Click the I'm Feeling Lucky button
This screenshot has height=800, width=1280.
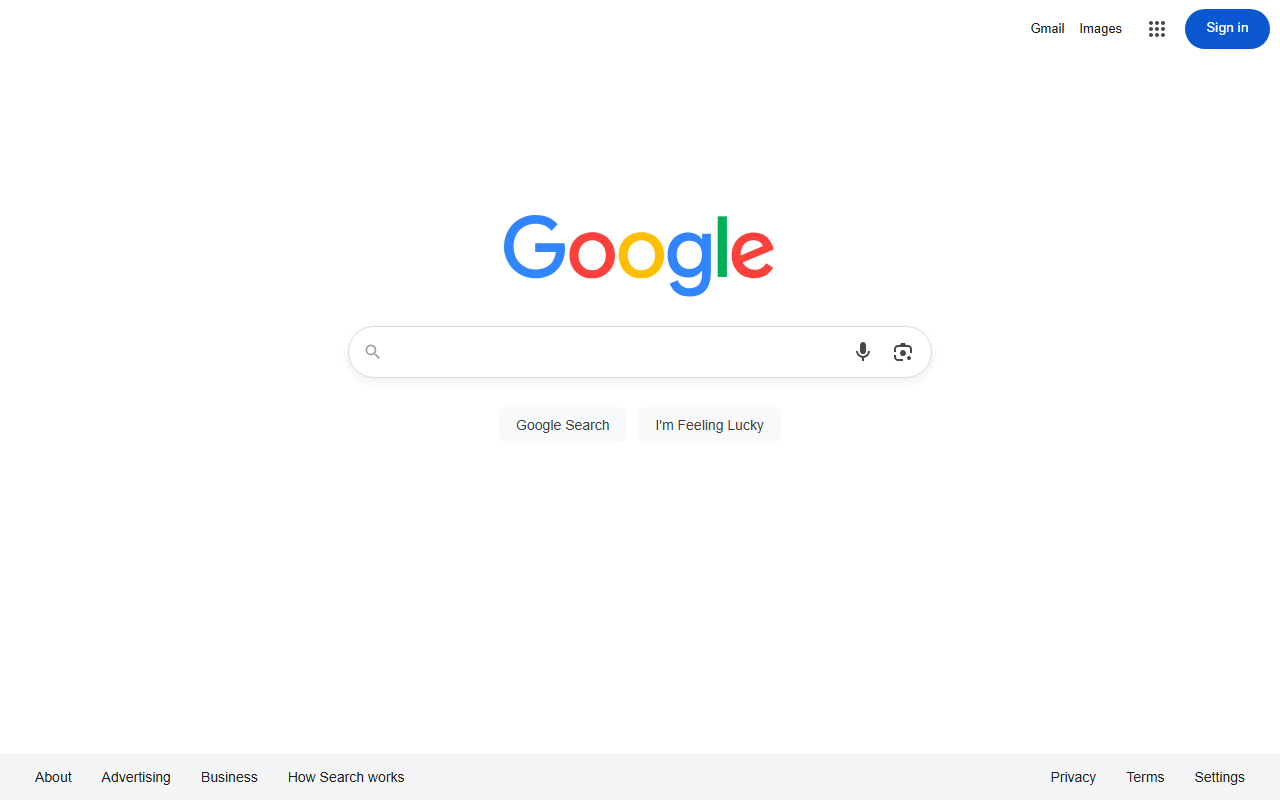pyautogui.click(x=710, y=425)
